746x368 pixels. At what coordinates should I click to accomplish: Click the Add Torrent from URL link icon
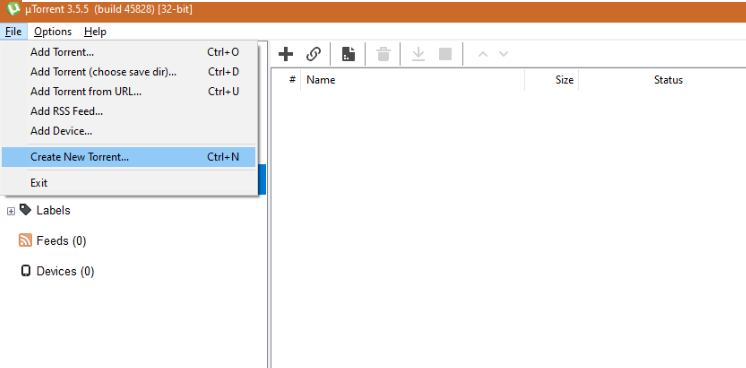pos(313,54)
